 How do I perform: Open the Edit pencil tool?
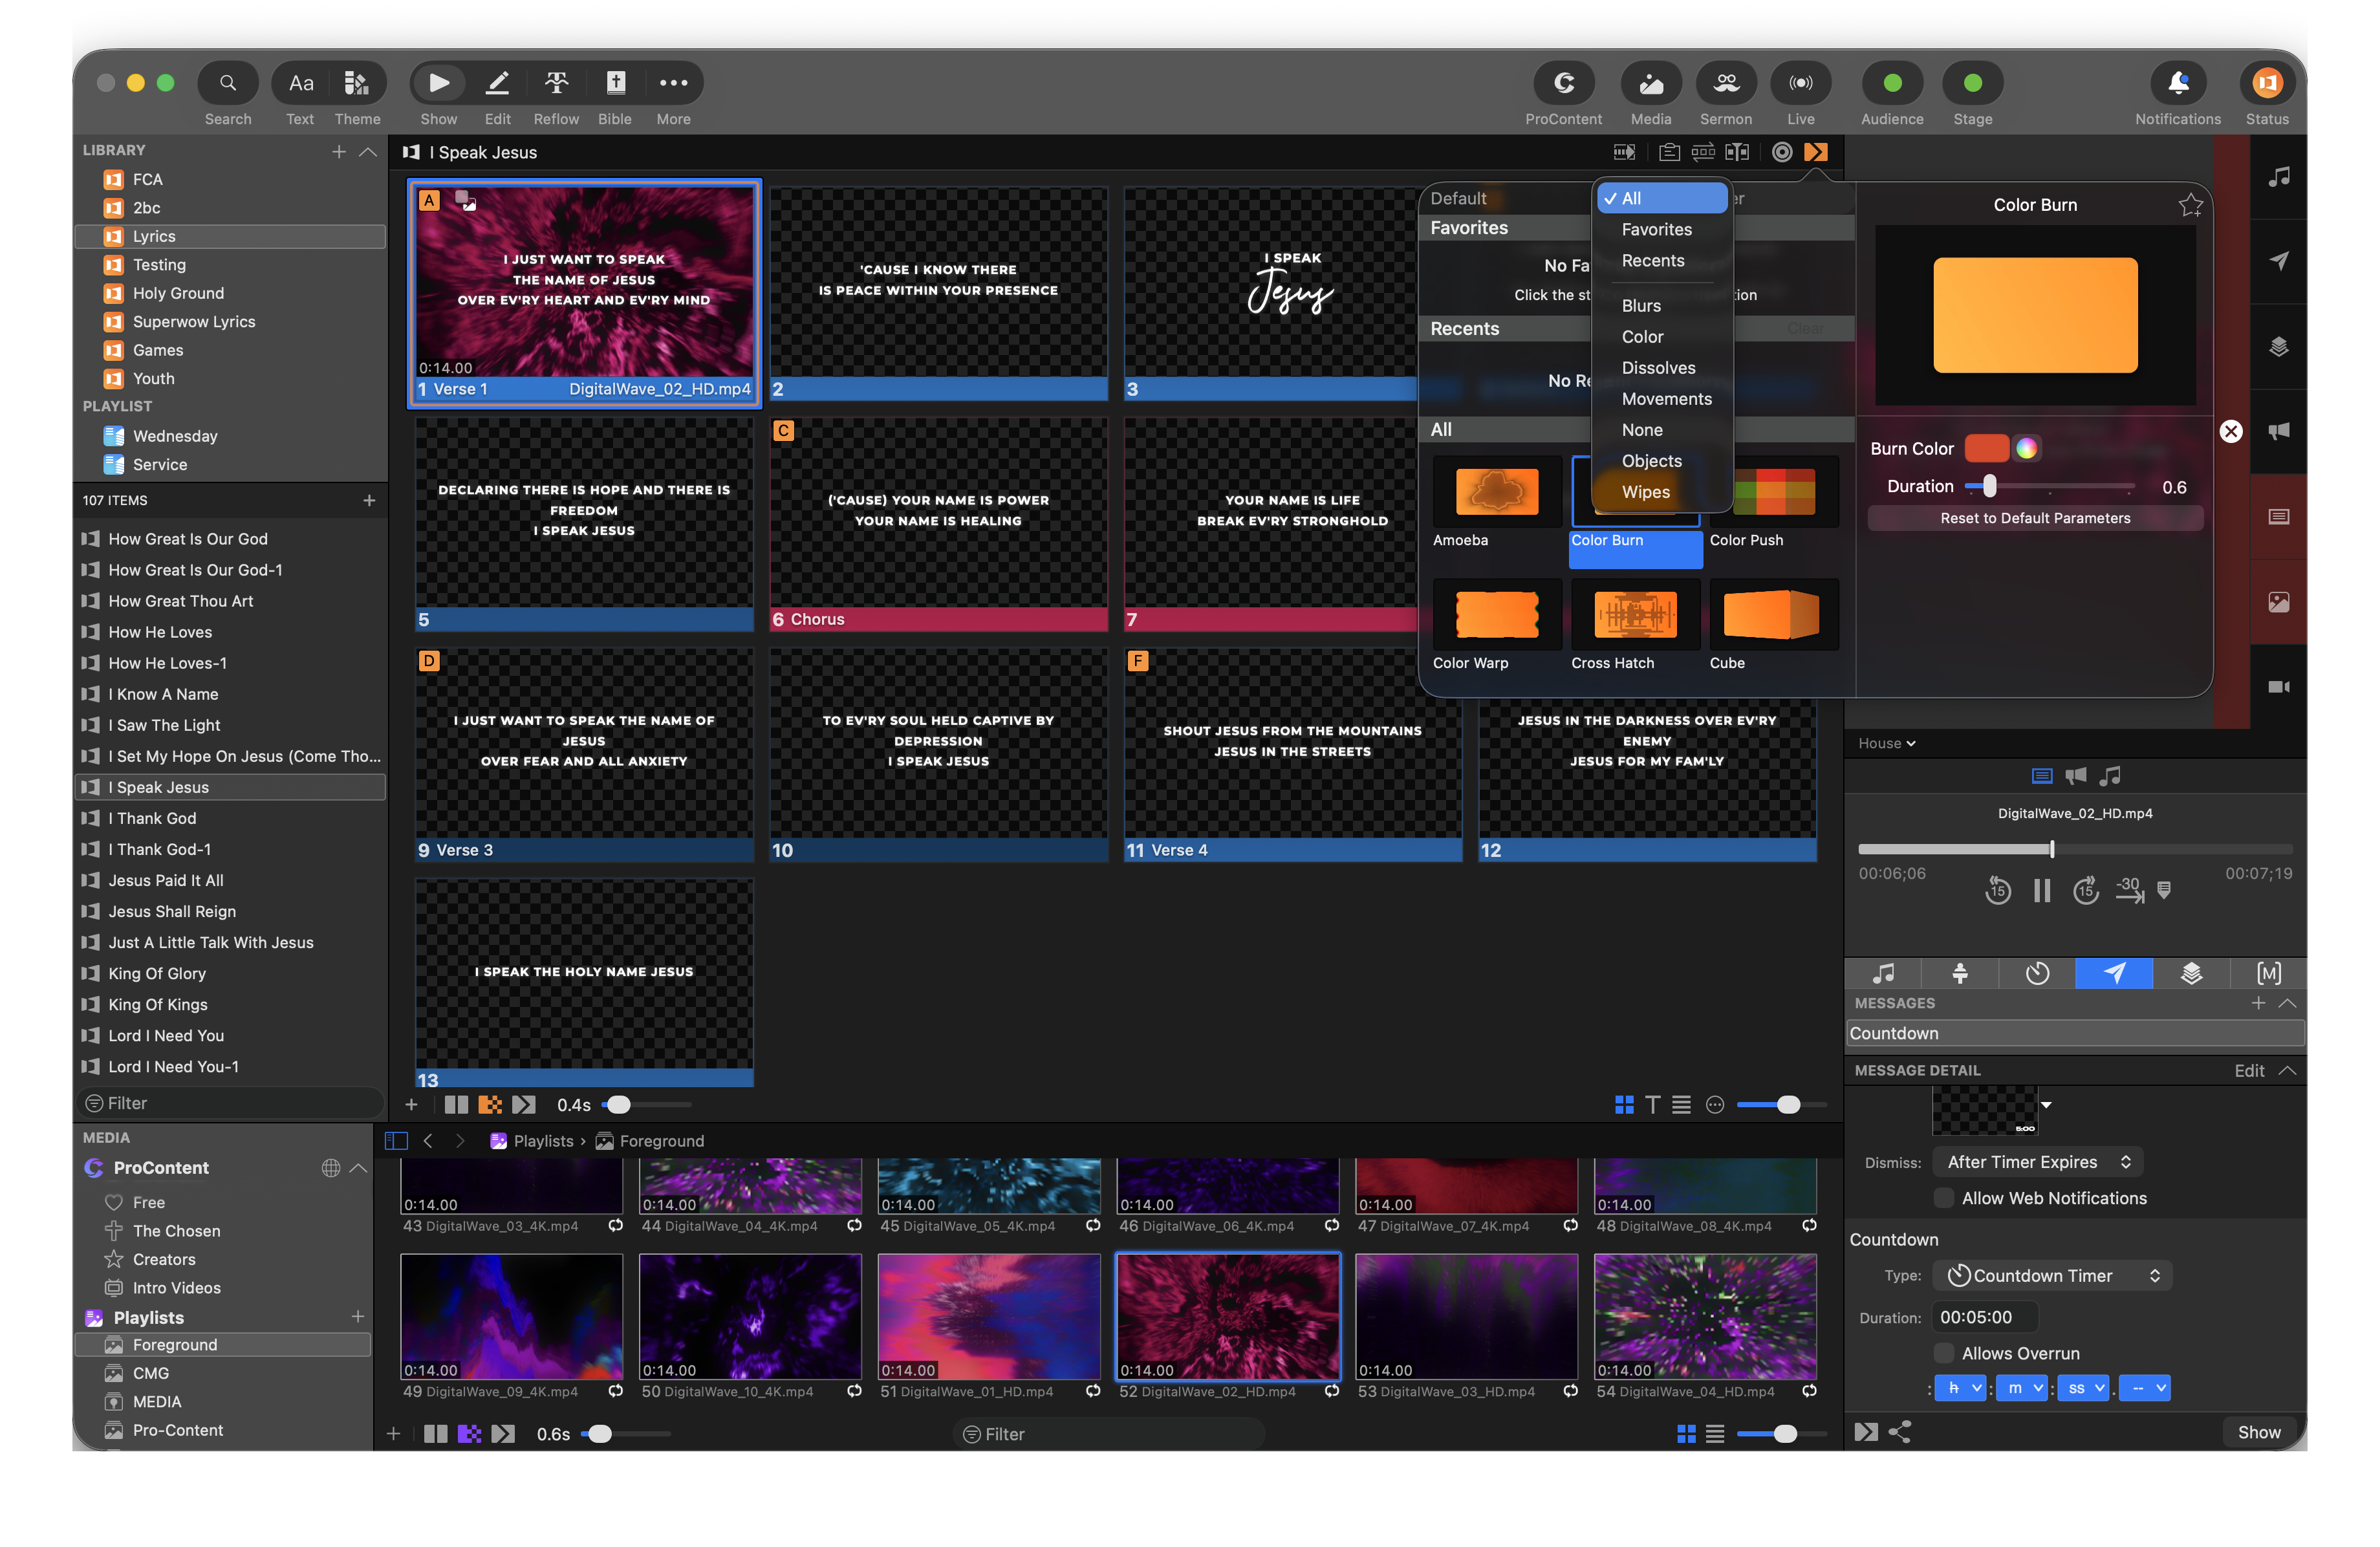point(497,84)
